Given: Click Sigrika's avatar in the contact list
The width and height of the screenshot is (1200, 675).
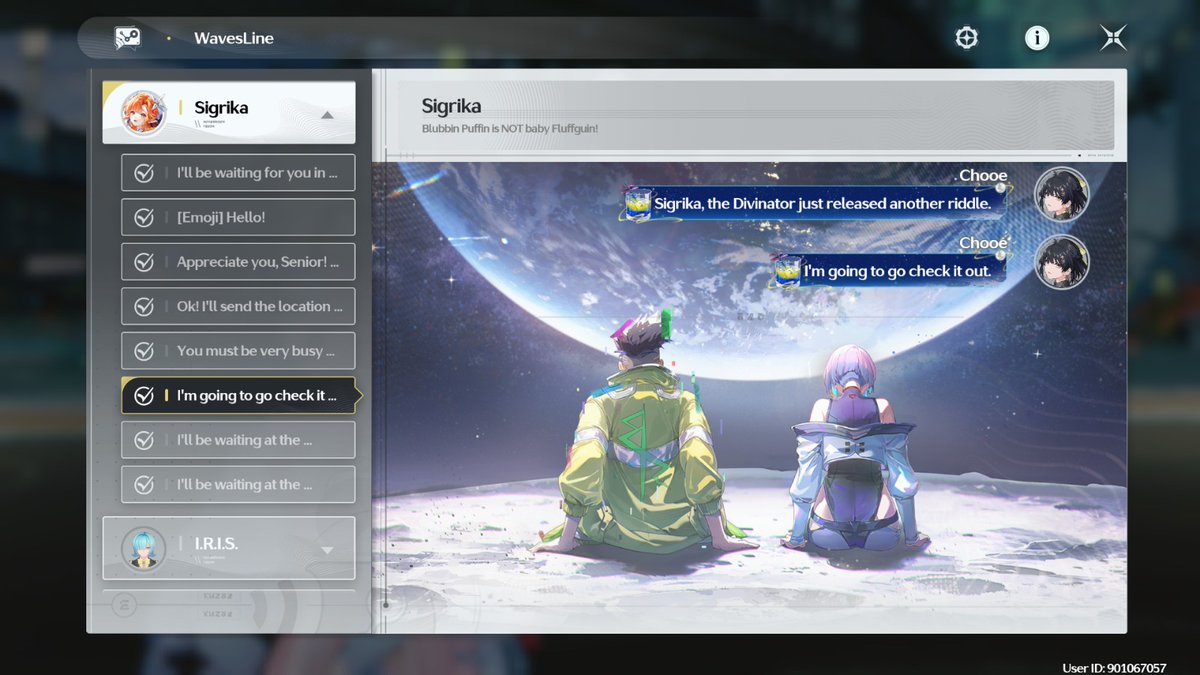Looking at the screenshot, I should click(x=143, y=112).
